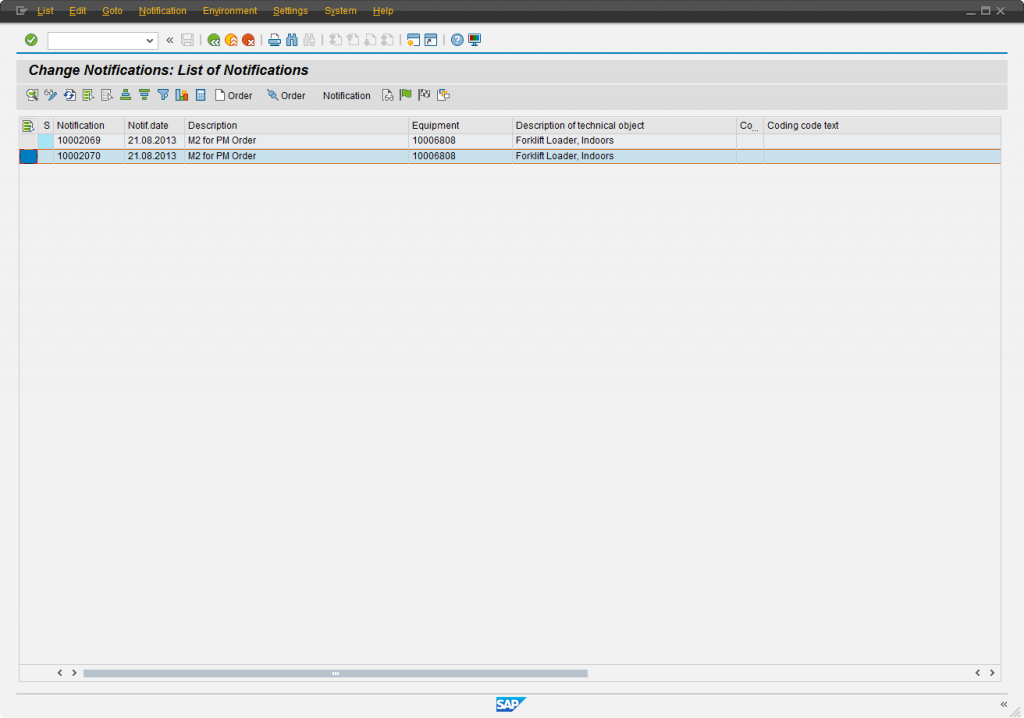Click the Description of technical object header
Screen dimensions: 1024x718
pyautogui.click(x=624, y=125)
